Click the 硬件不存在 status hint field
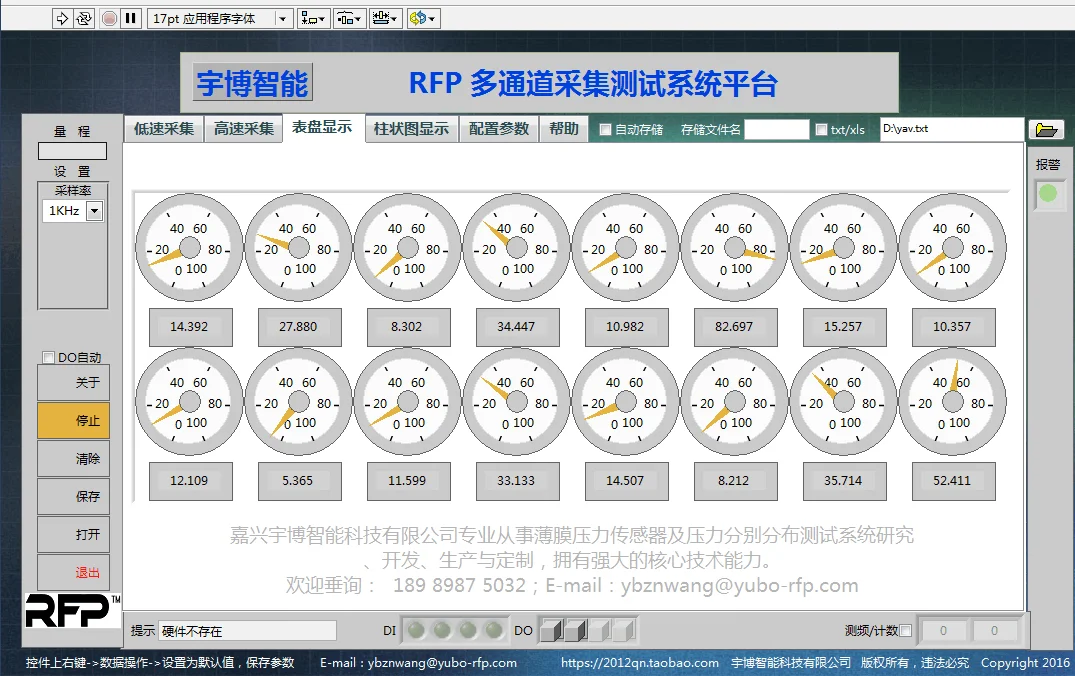 tap(247, 631)
